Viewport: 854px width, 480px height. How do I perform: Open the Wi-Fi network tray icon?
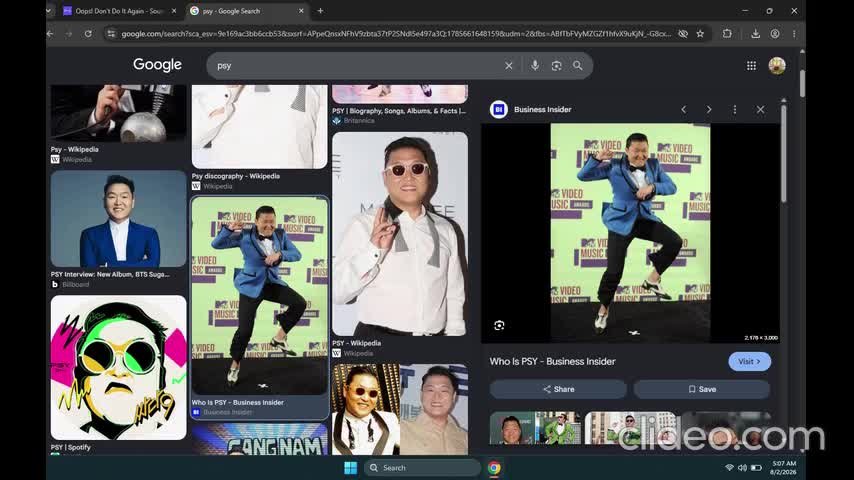[x=729, y=467]
